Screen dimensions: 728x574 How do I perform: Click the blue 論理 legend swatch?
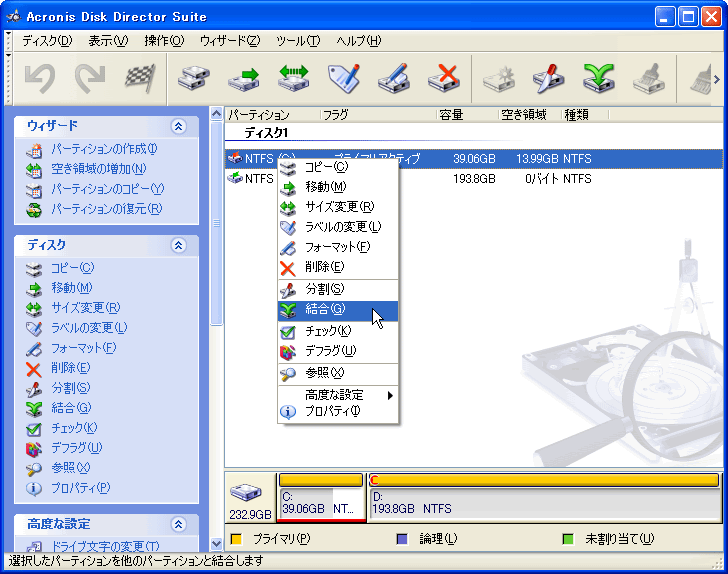coord(402,539)
